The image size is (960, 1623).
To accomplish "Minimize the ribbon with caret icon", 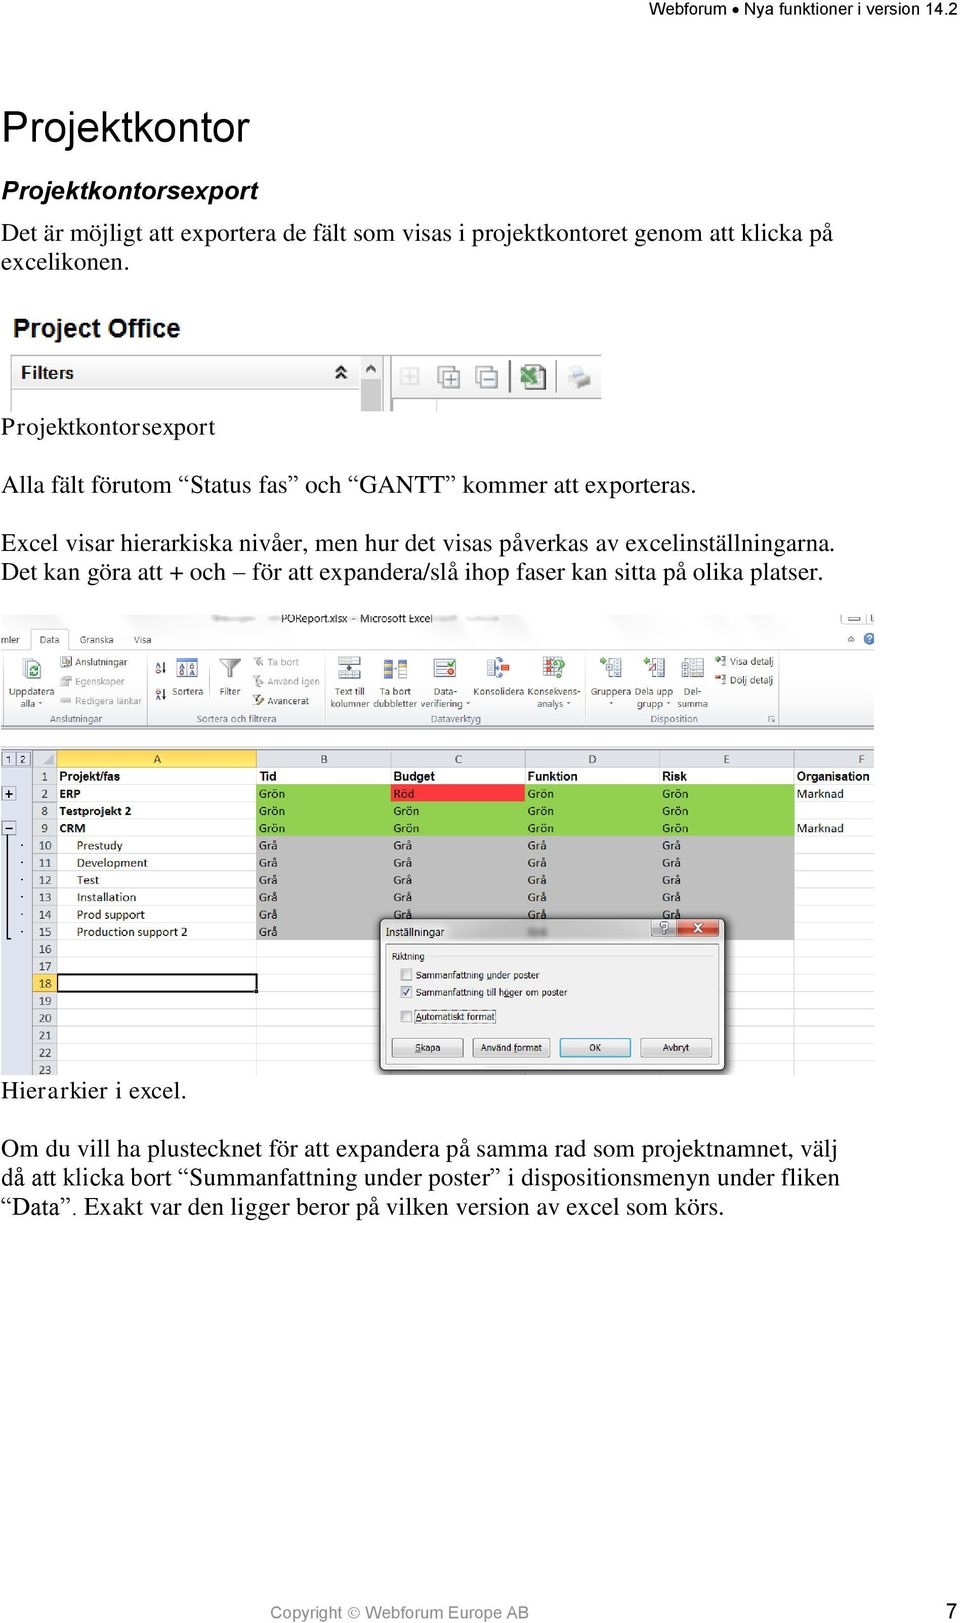I will click(x=851, y=638).
